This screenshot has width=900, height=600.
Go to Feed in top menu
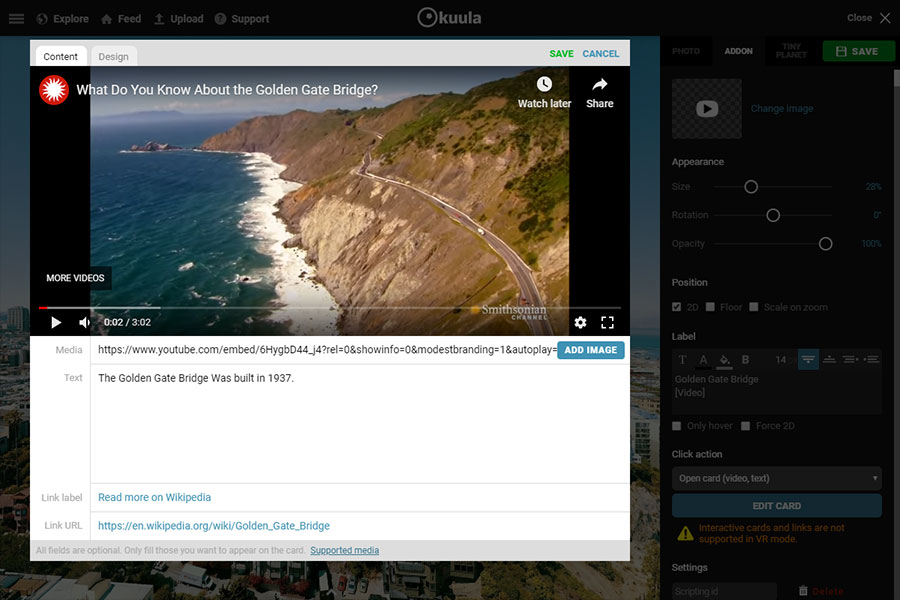121,19
